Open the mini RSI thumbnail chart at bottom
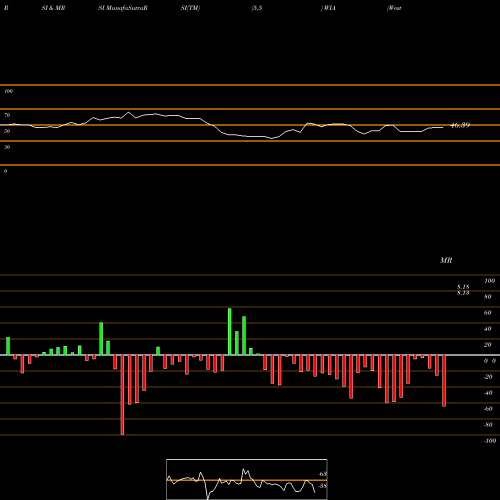 (x=247, y=479)
